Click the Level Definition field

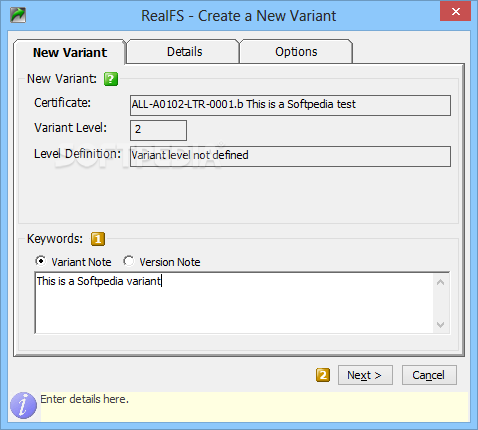pyautogui.click(x=290, y=156)
